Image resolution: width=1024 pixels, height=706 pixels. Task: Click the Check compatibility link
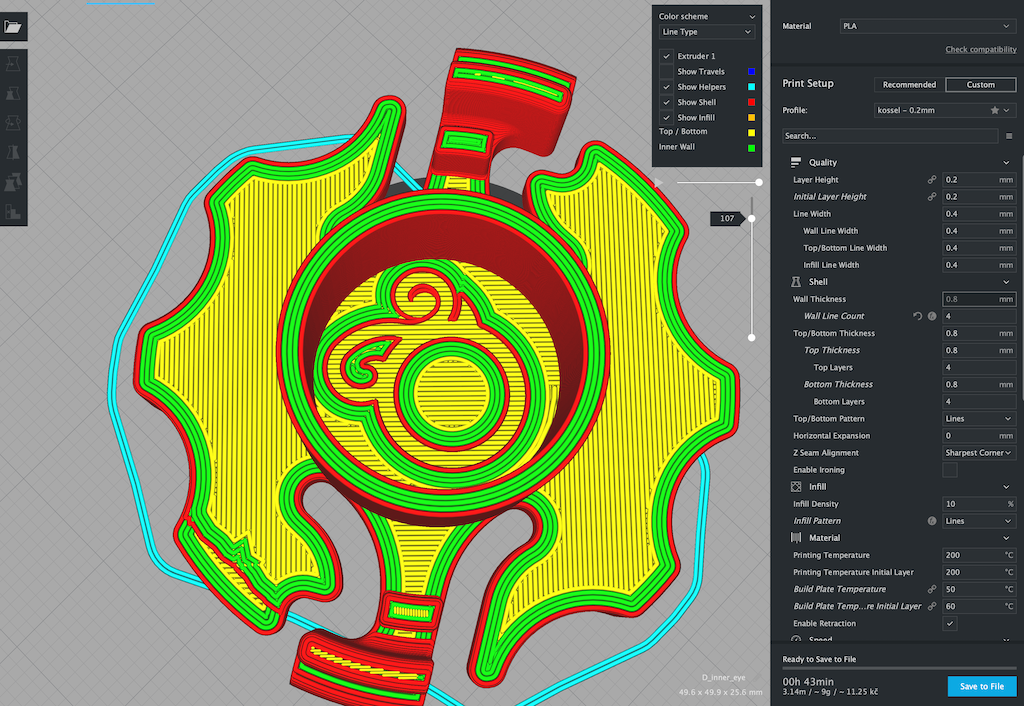(980, 50)
